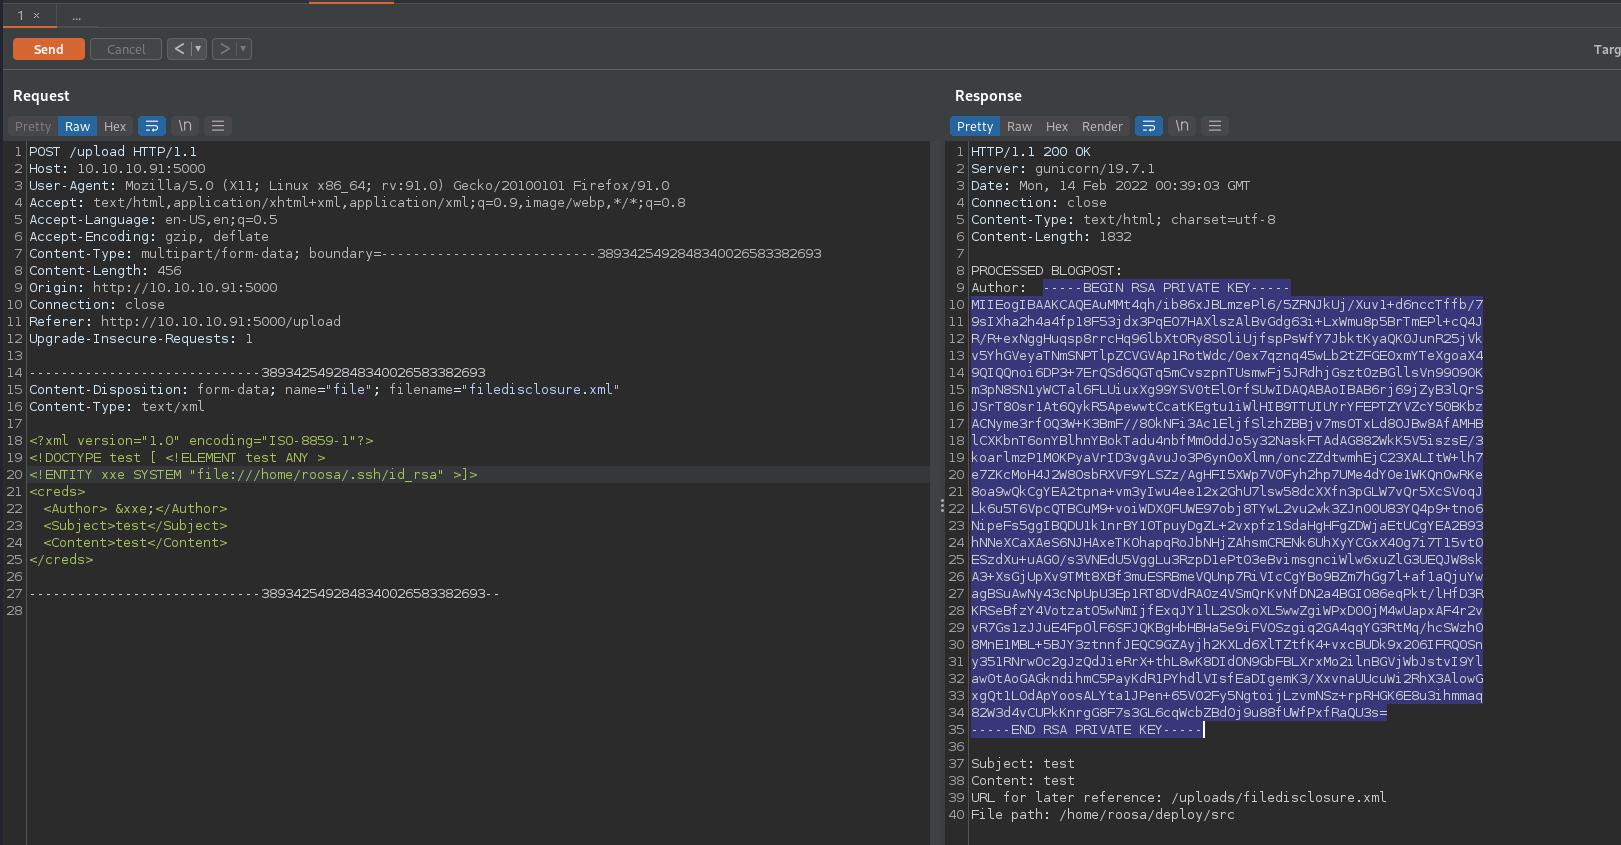Click the Referer header line in the request
The image size is (1621, 845).
[185, 322]
